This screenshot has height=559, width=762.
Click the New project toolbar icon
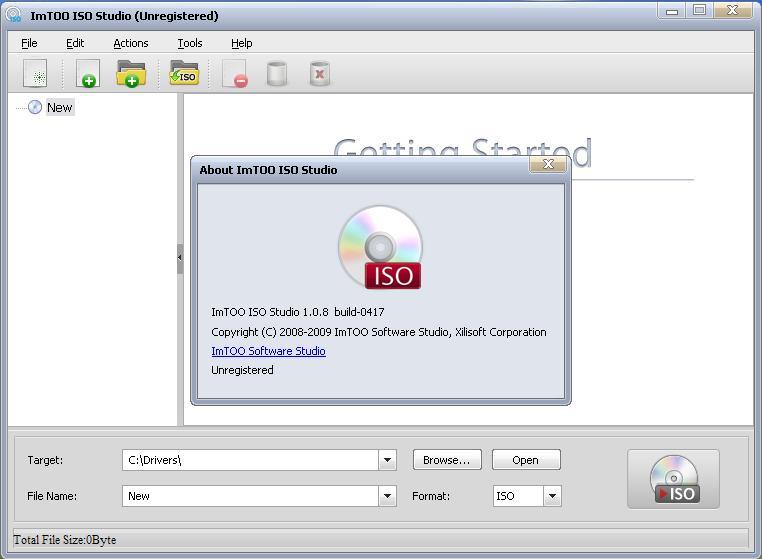pos(35,74)
